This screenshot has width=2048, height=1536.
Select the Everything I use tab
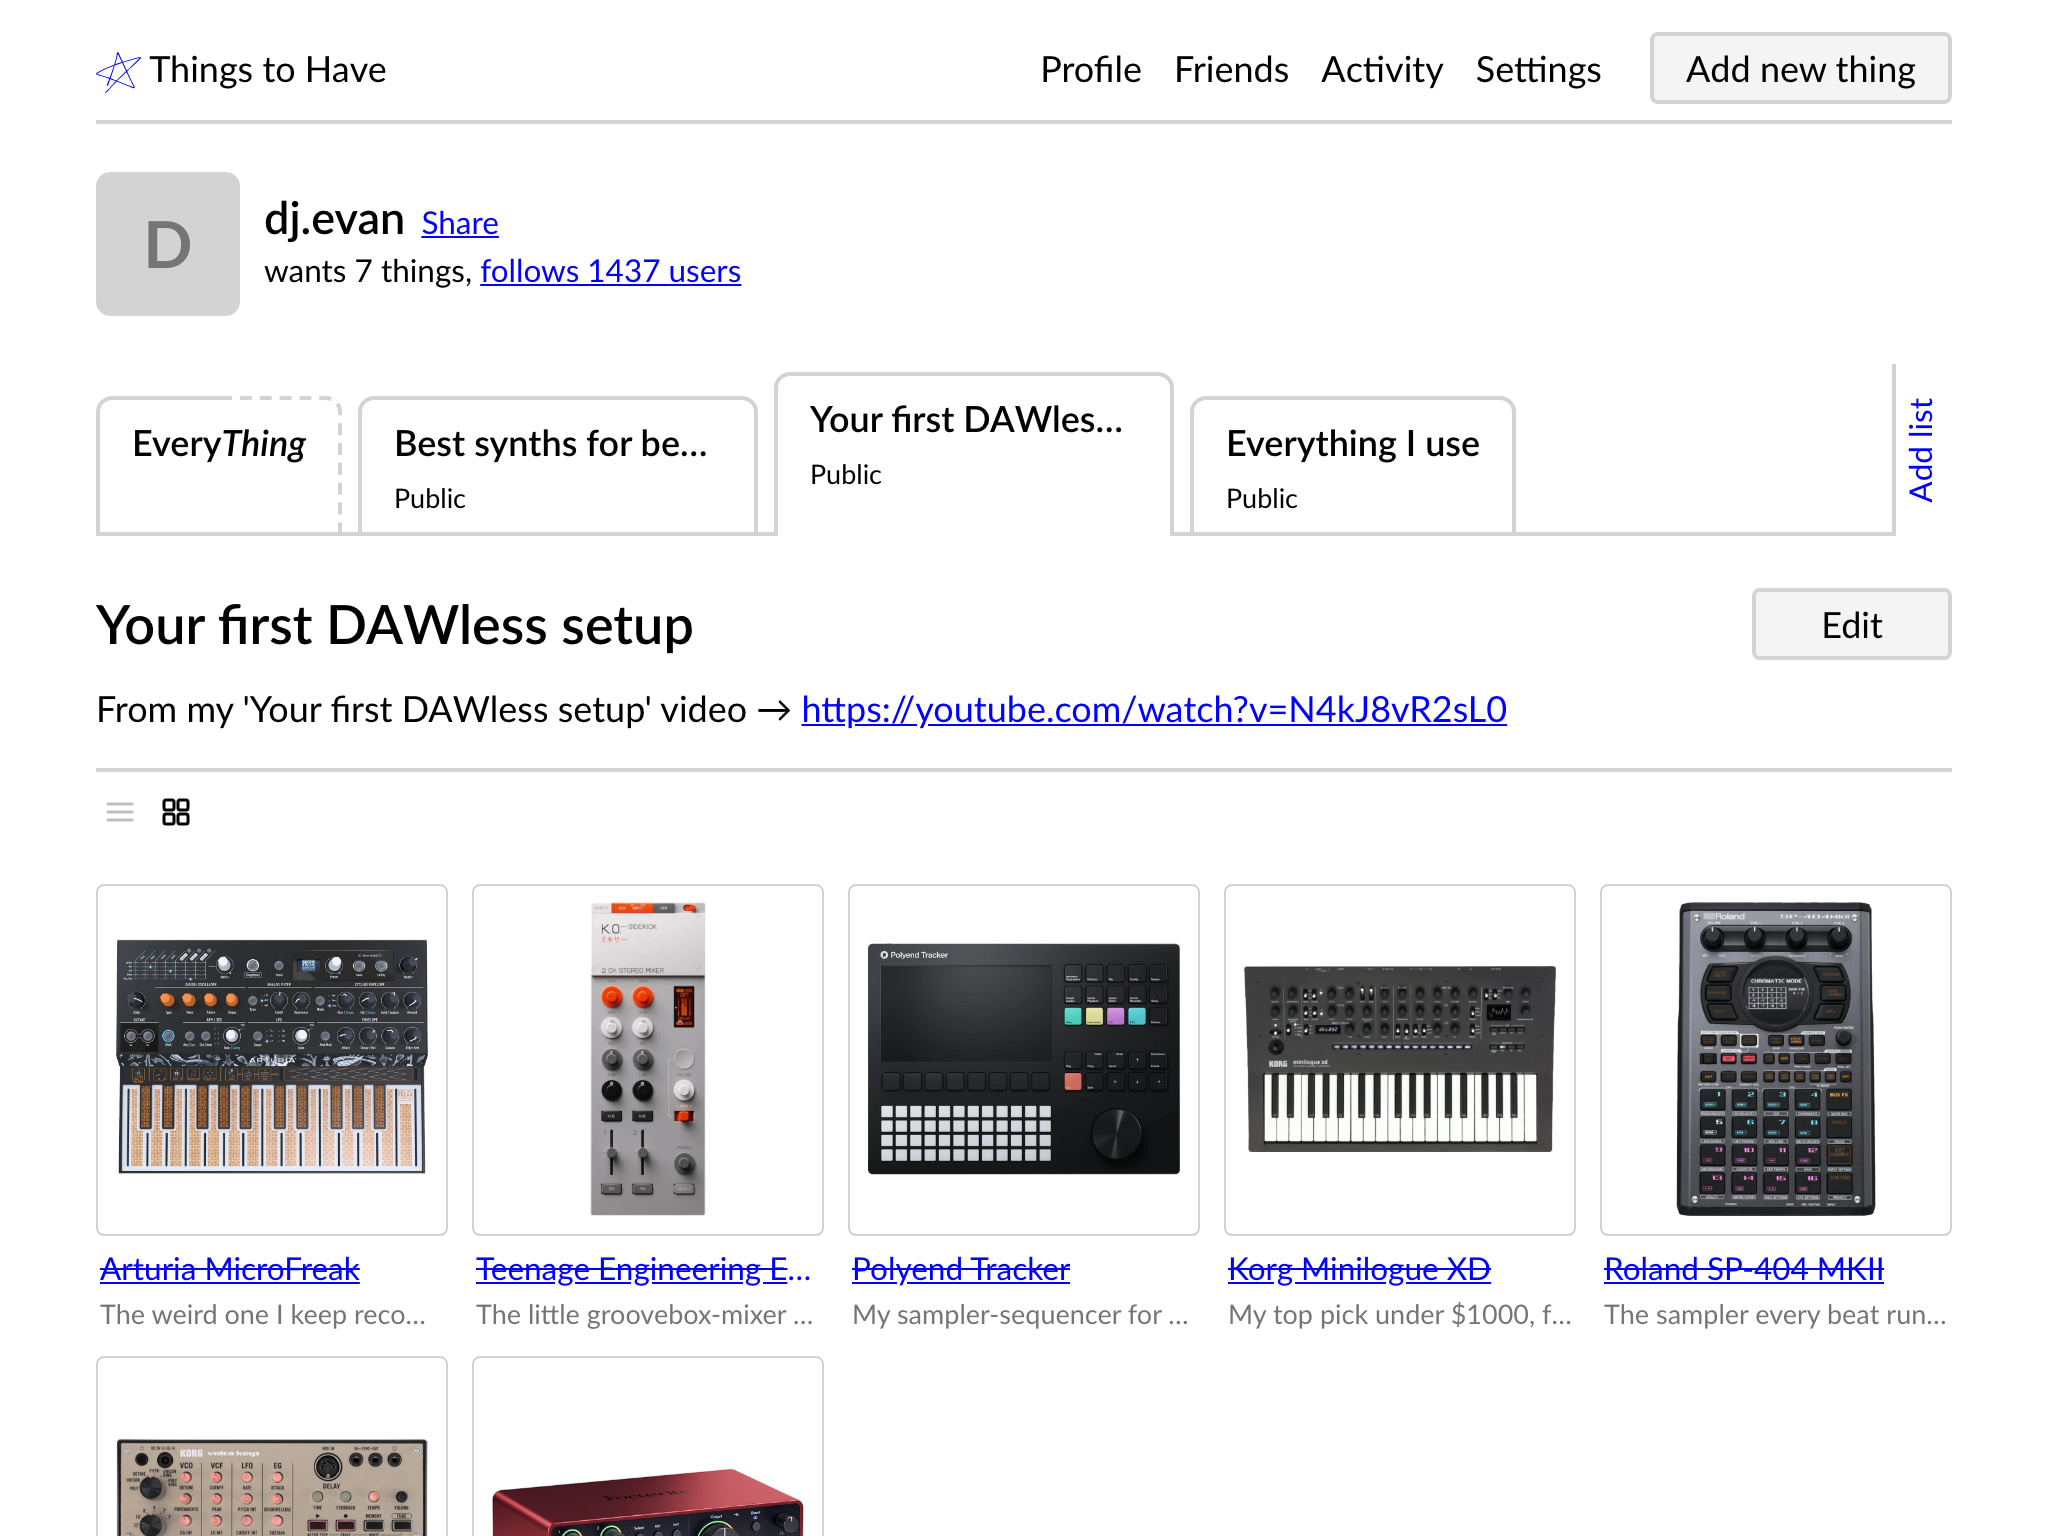[x=1352, y=466]
